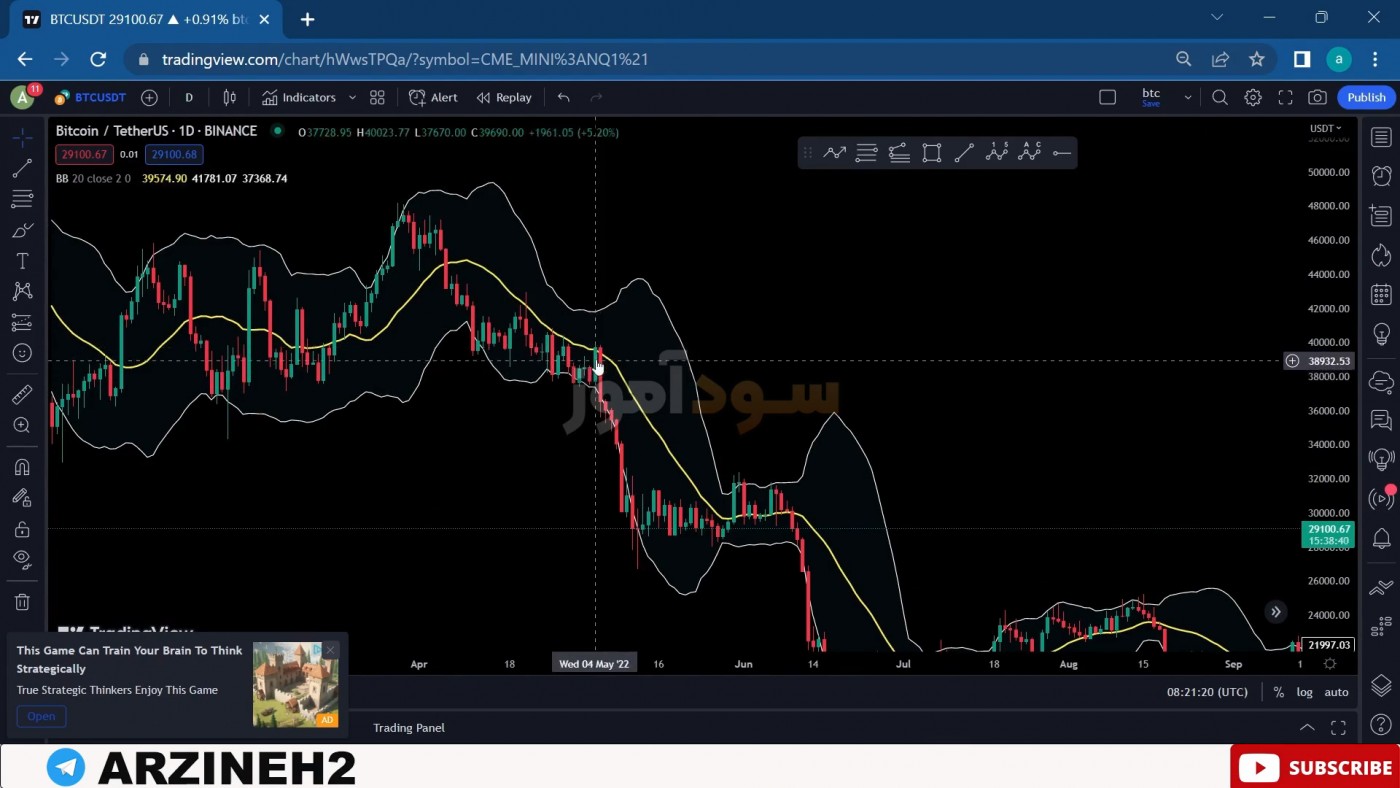Open the brush drawing tool
Image resolution: width=1400 pixels, height=788 pixels.
coord(22,230)
